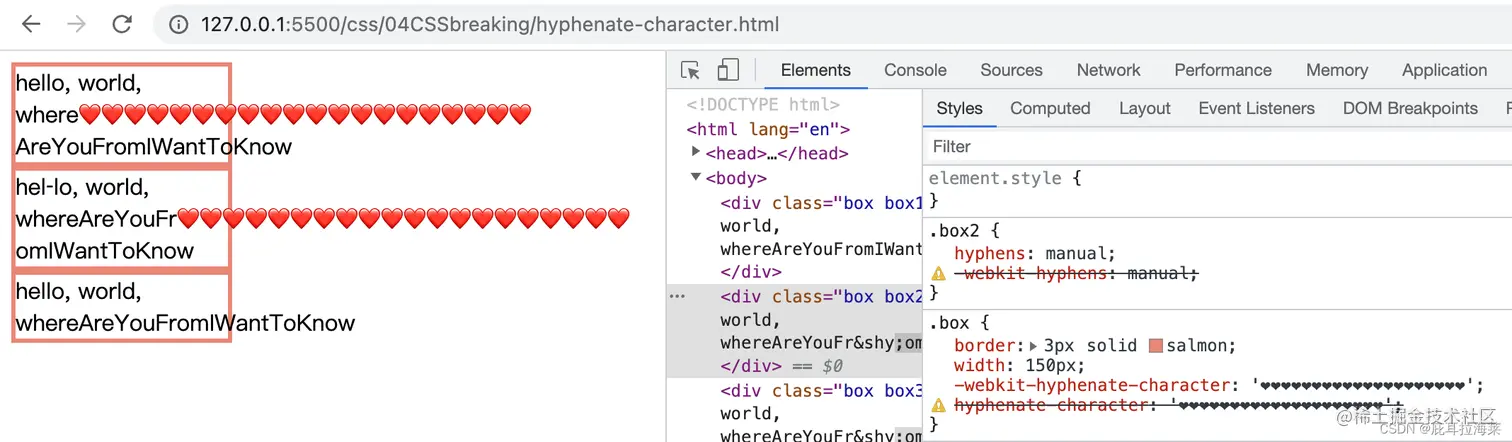Screen dimensions: 1512x442
Task: Toggle the device toolbar icon
Action: (x=728, y=70)
